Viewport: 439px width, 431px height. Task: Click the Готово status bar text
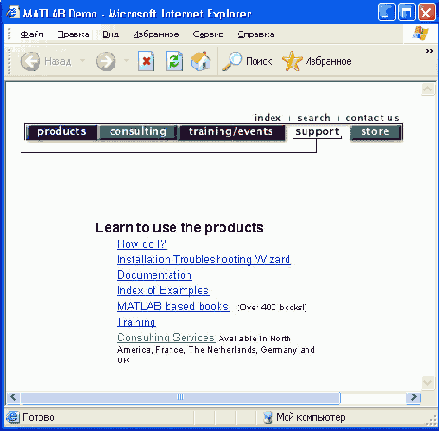(x=38, y=417)
